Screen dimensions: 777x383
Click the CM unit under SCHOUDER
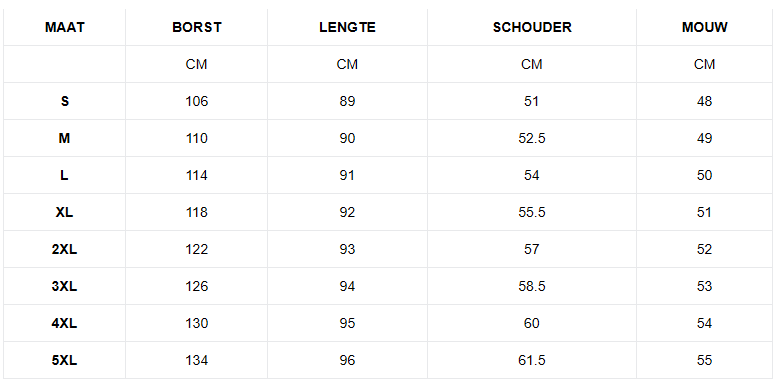[x=532, y=64]
